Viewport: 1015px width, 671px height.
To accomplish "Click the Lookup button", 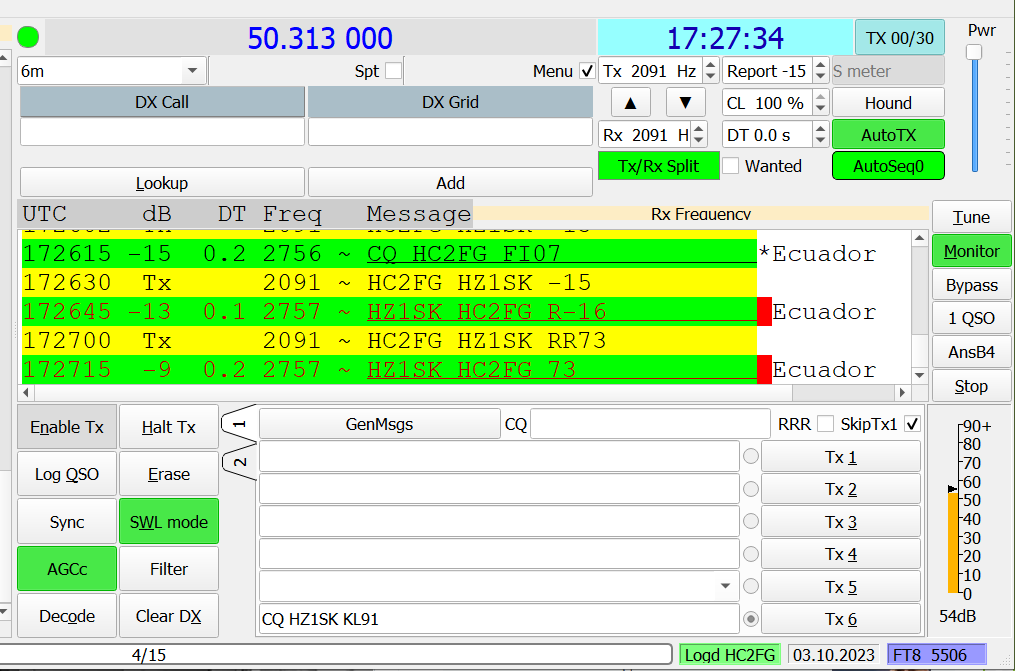I will [162, 183].
